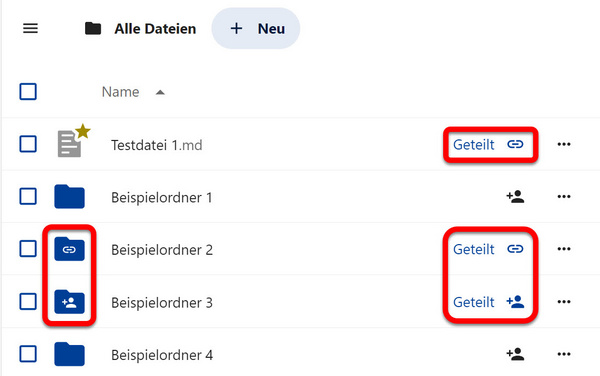Click the starred Testdatei 1.md file icon

73,142
